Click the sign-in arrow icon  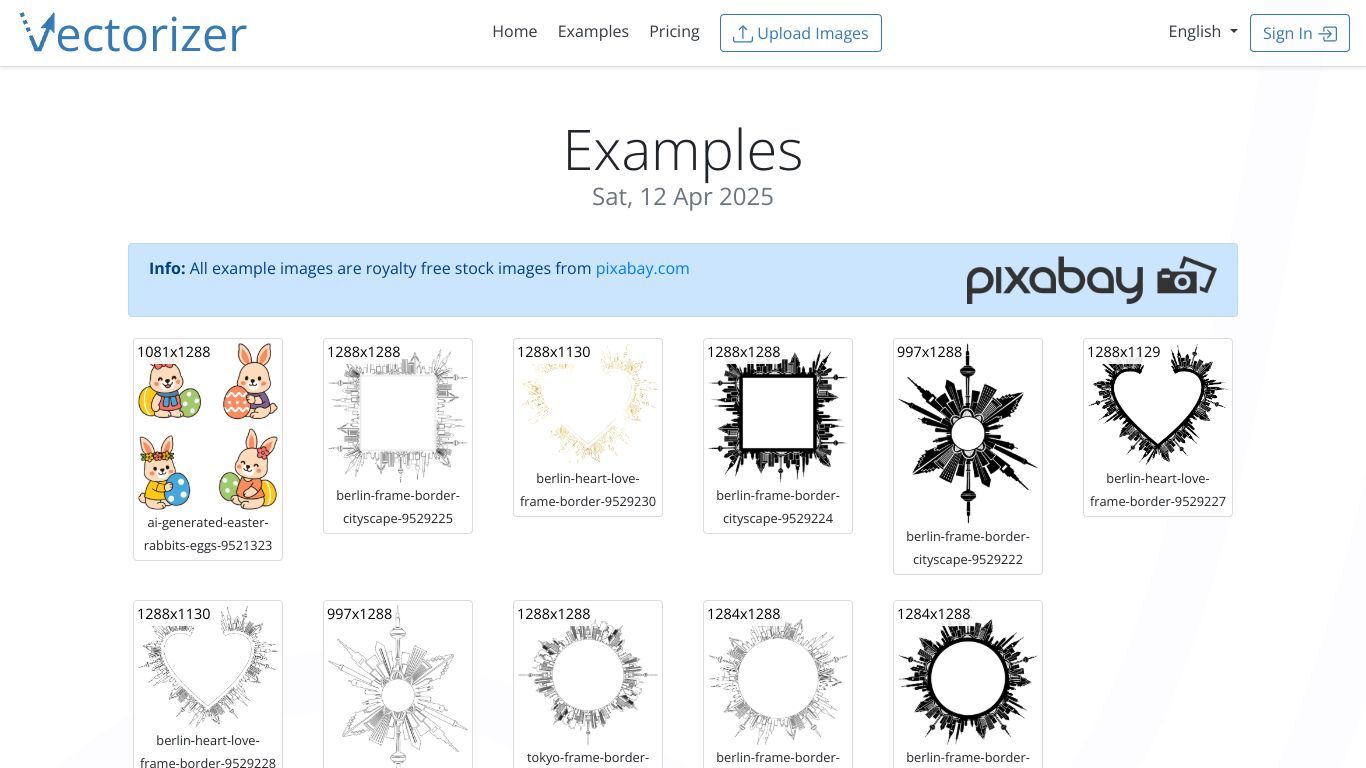click(x=1328, y=34)
